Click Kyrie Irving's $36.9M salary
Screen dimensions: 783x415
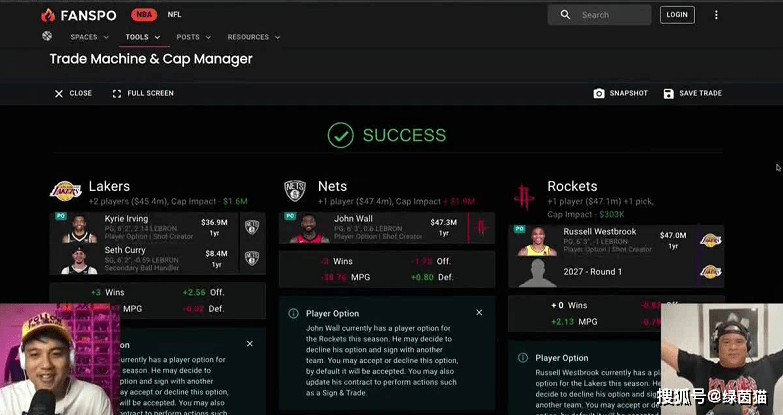pos(214,223)
